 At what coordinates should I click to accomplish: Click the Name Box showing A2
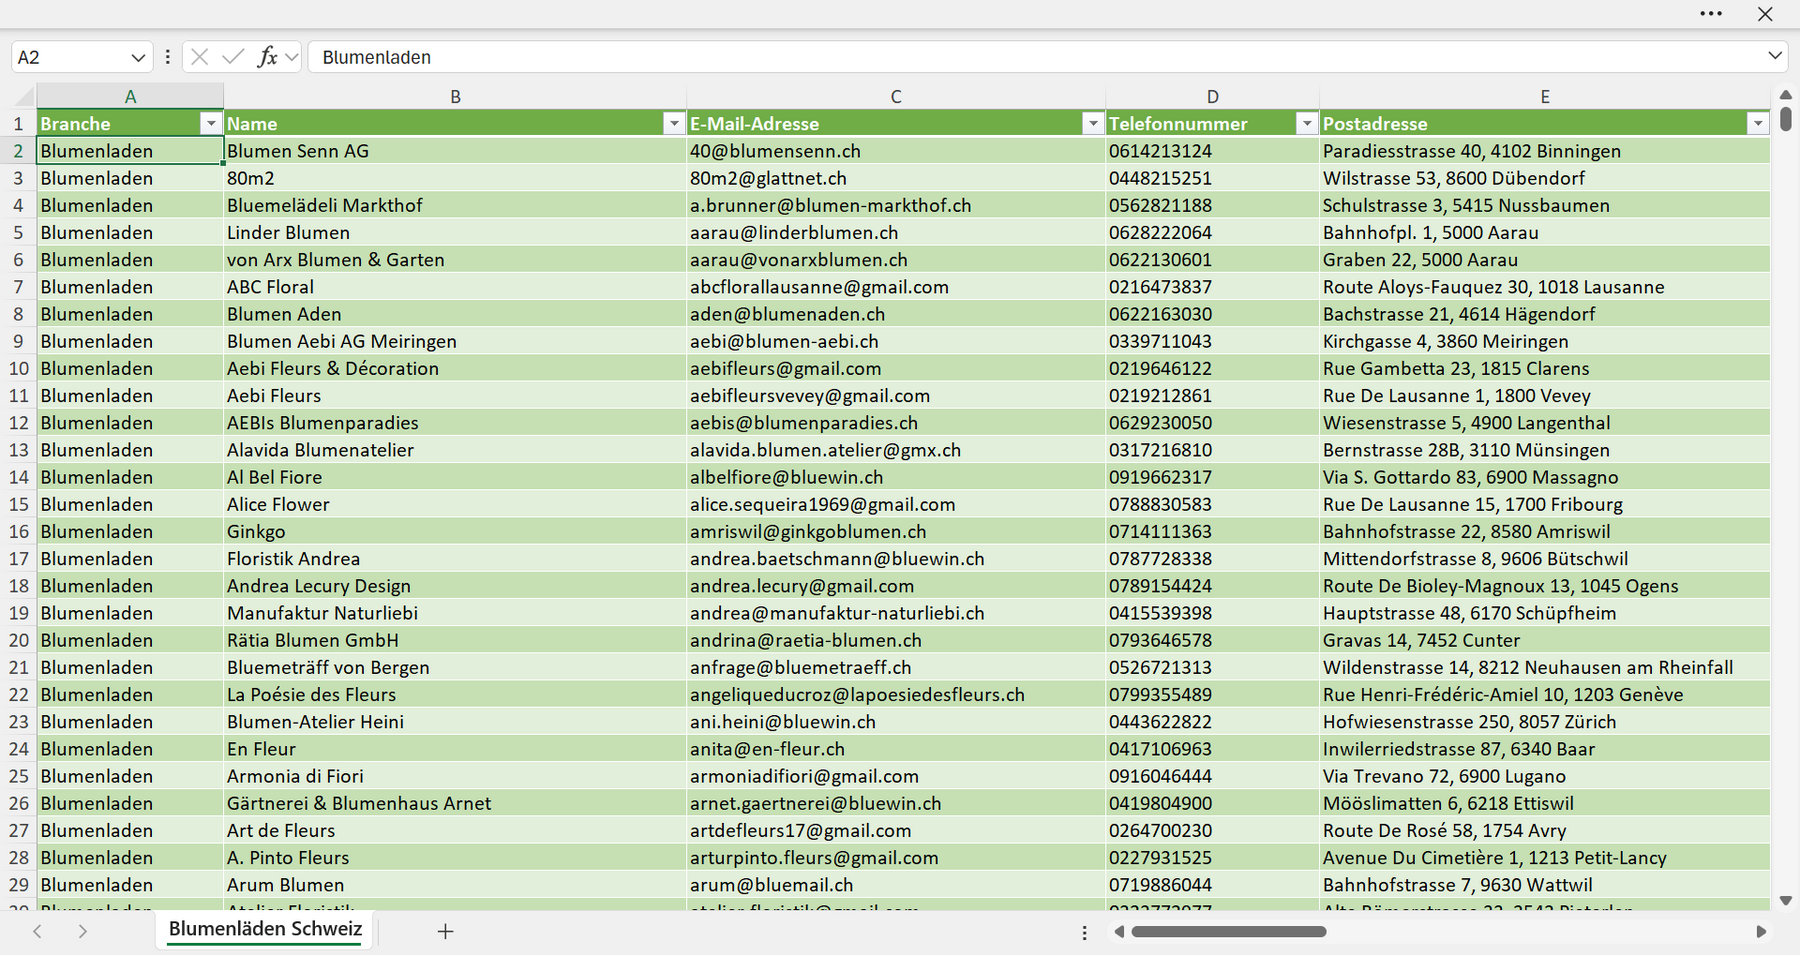[70, 57]
